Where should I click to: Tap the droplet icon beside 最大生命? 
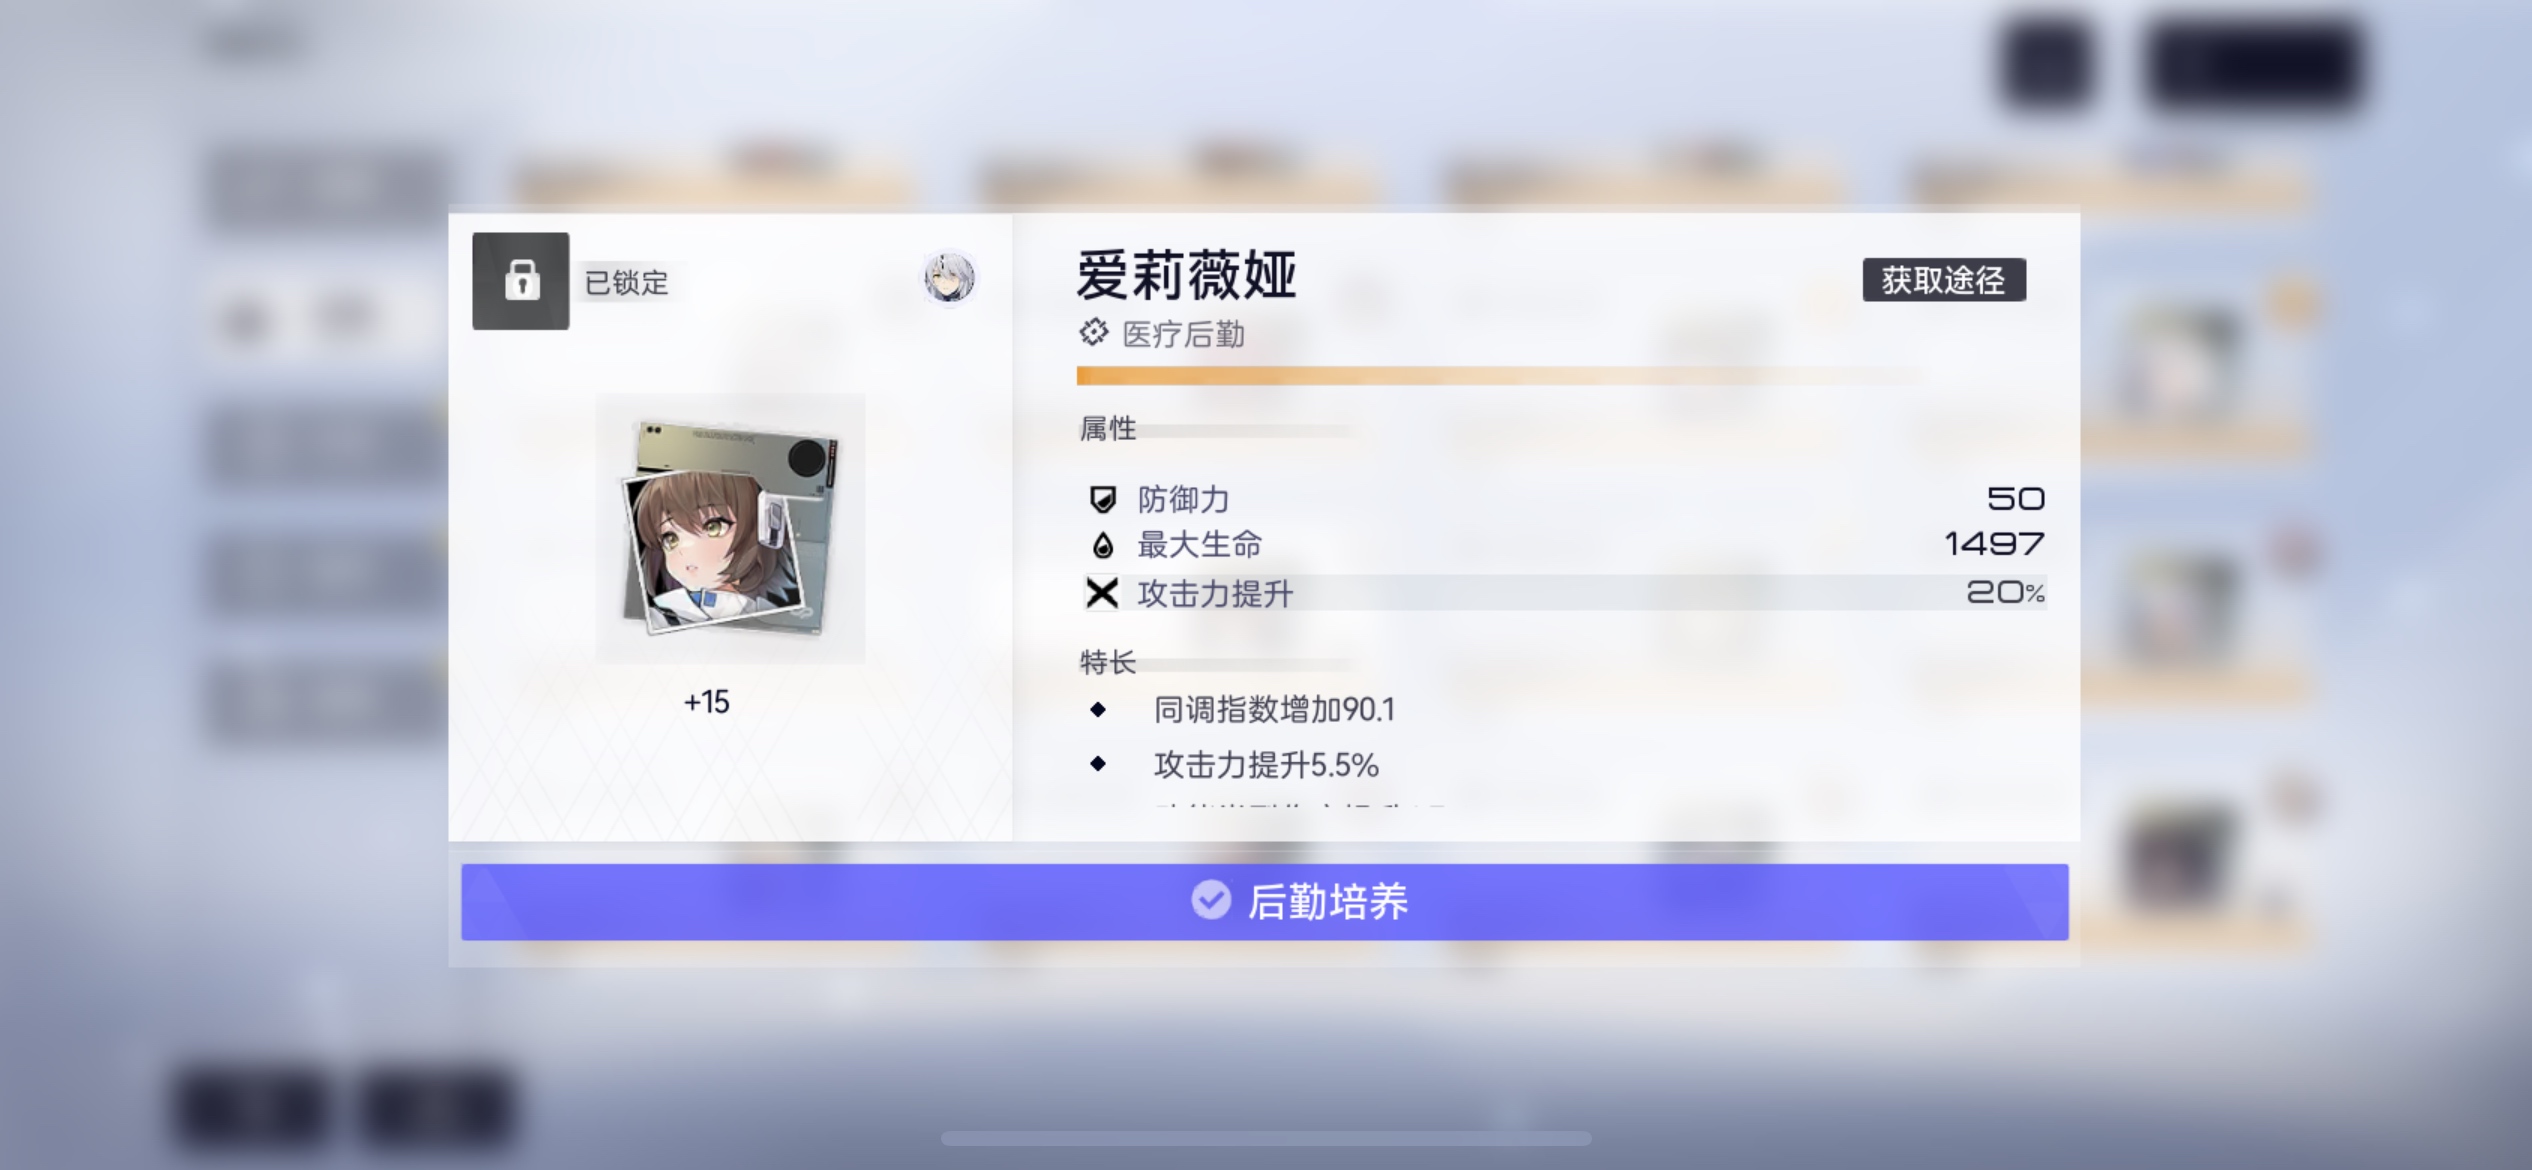pos(1102,545)
